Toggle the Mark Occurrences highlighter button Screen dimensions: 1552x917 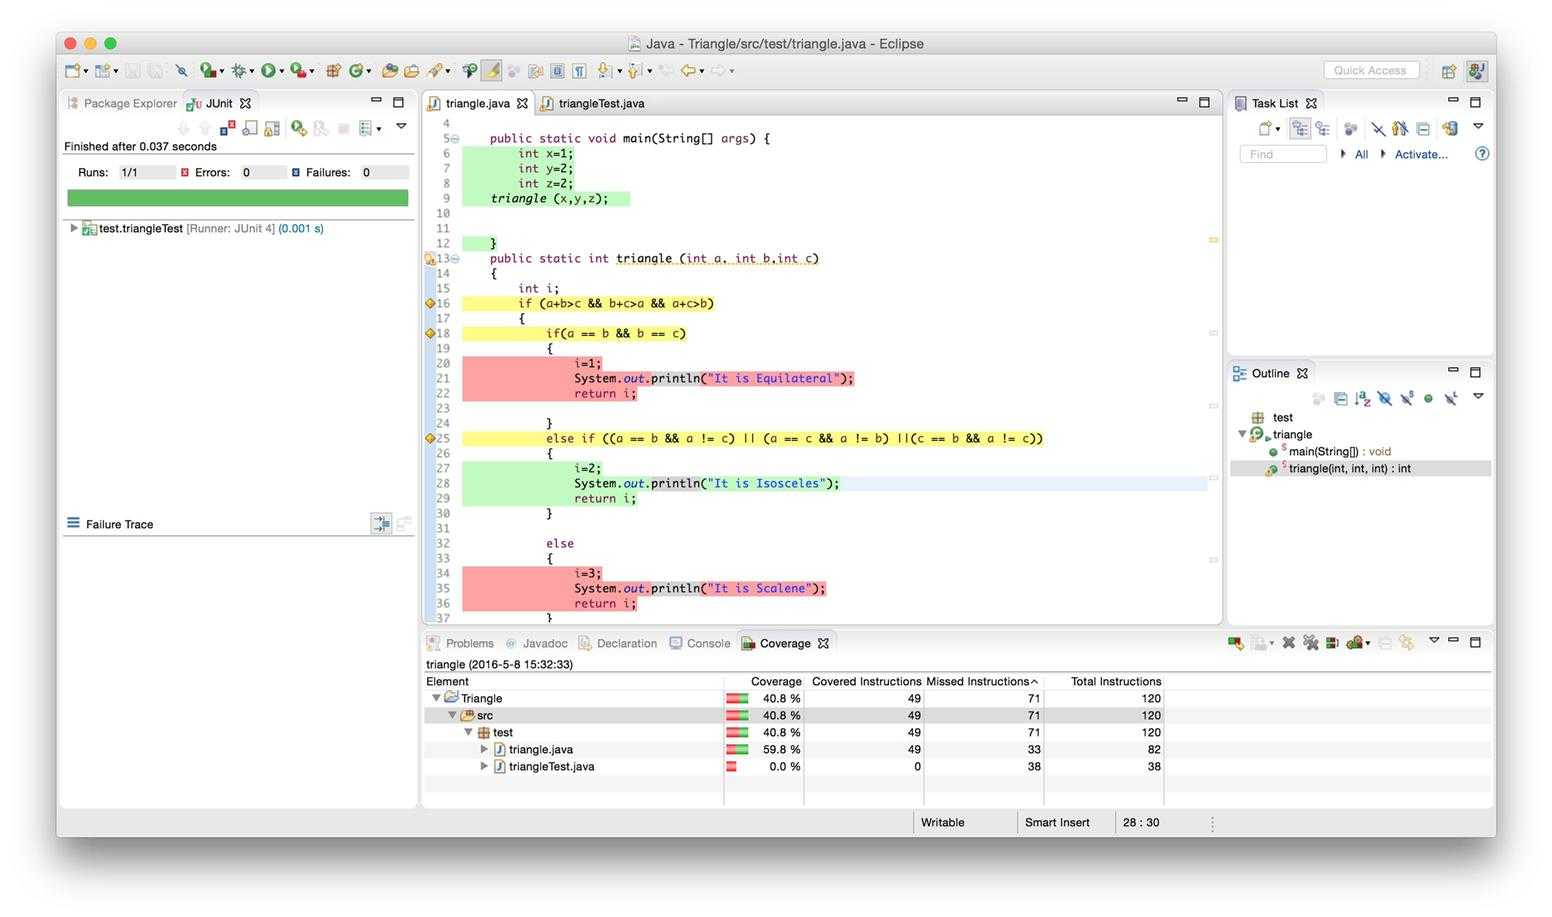point(491,70)
